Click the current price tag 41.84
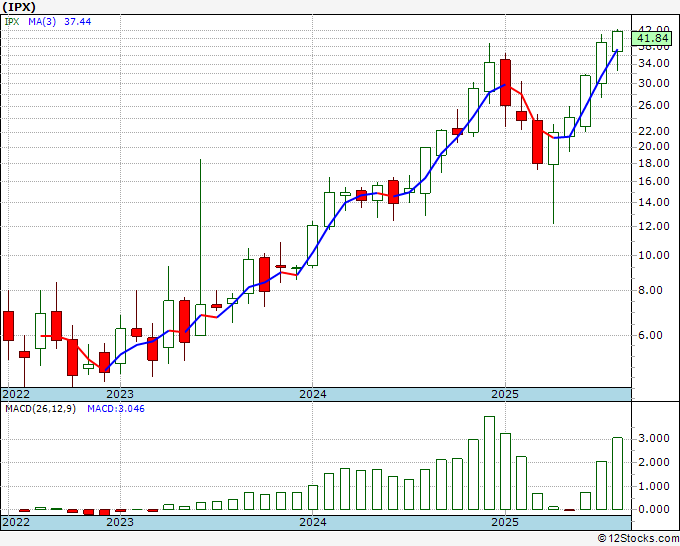680x546 pixels. [653, 38]
